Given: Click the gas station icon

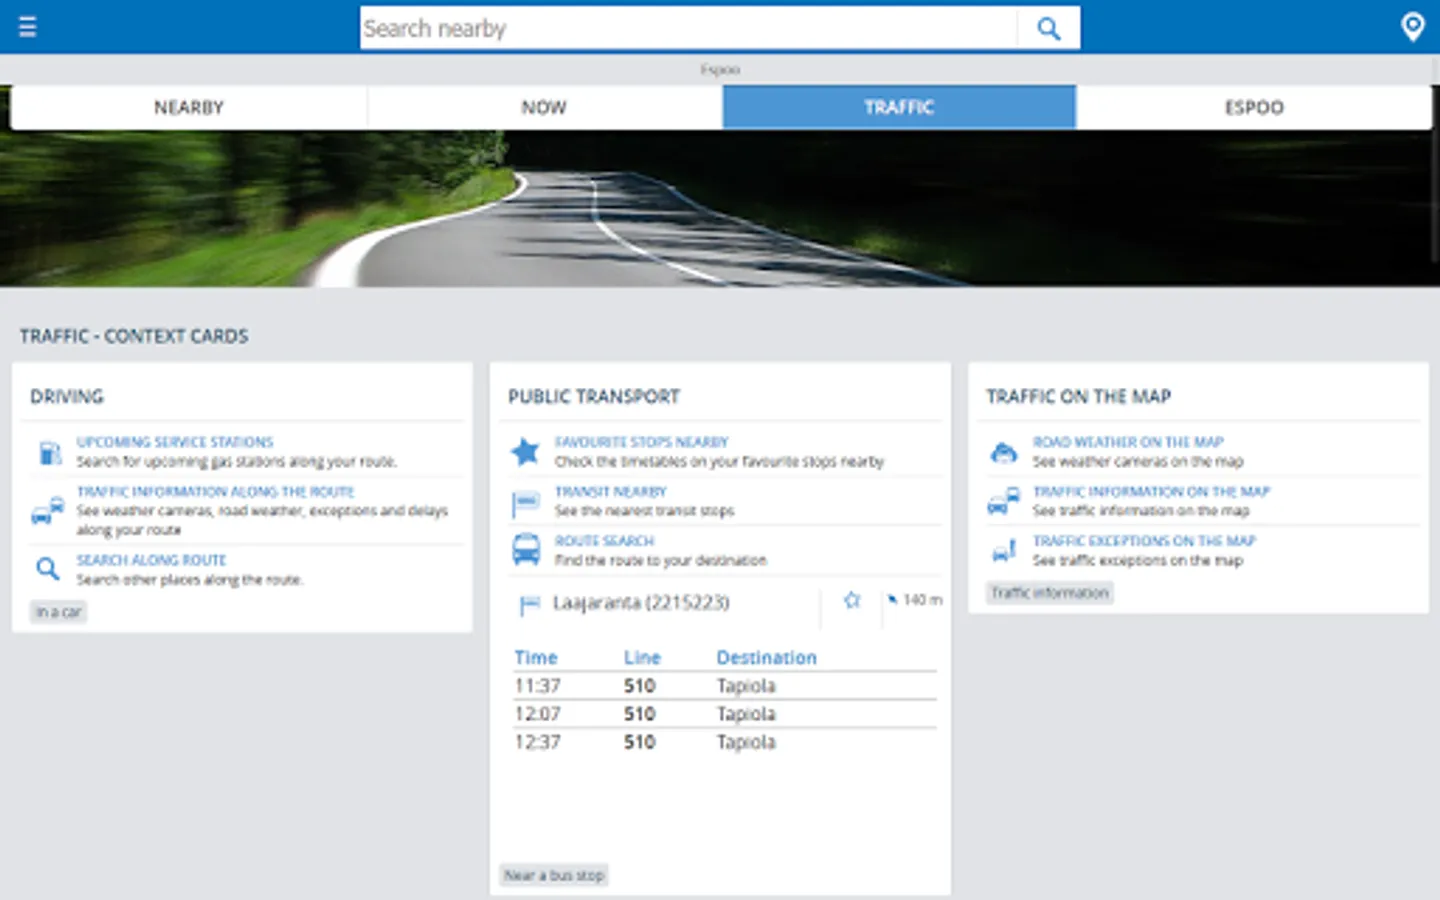Looking at the screenshot, I should click(49, 452).
